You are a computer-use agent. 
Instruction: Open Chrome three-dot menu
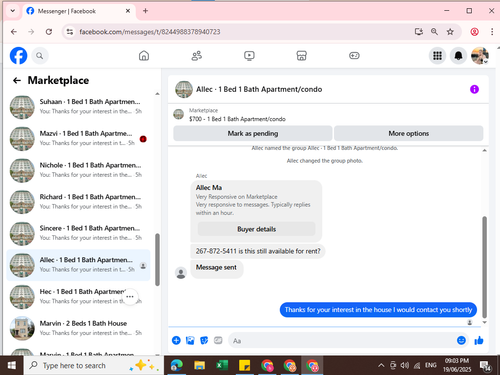point(492,32)
